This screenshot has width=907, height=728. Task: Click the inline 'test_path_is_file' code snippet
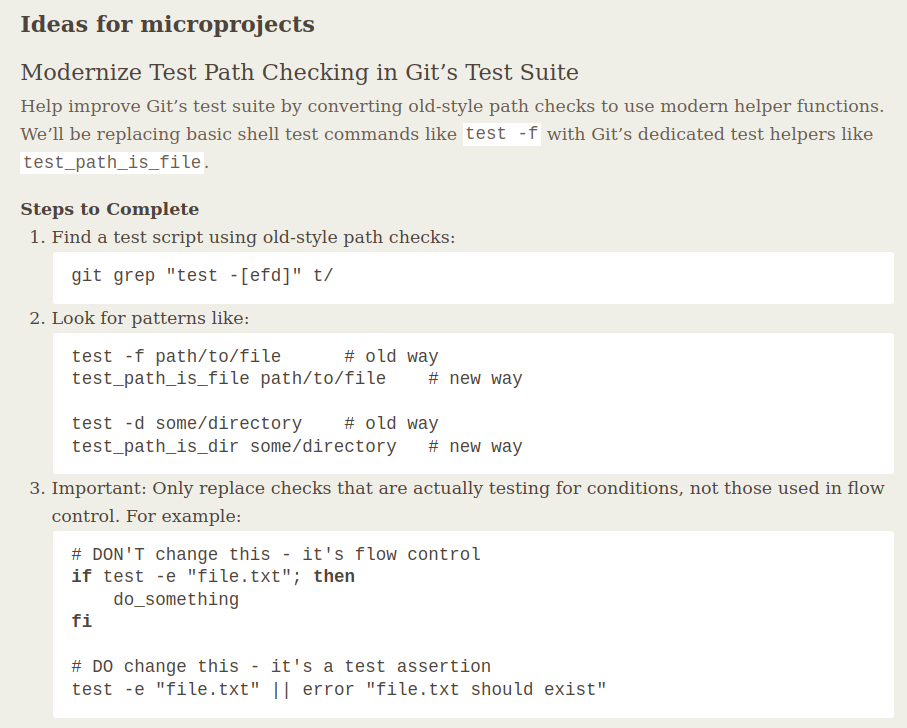[112, 162]
